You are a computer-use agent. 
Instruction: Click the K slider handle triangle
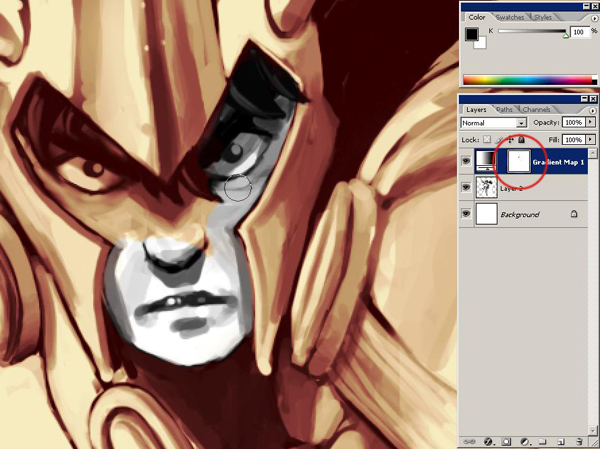566,36
